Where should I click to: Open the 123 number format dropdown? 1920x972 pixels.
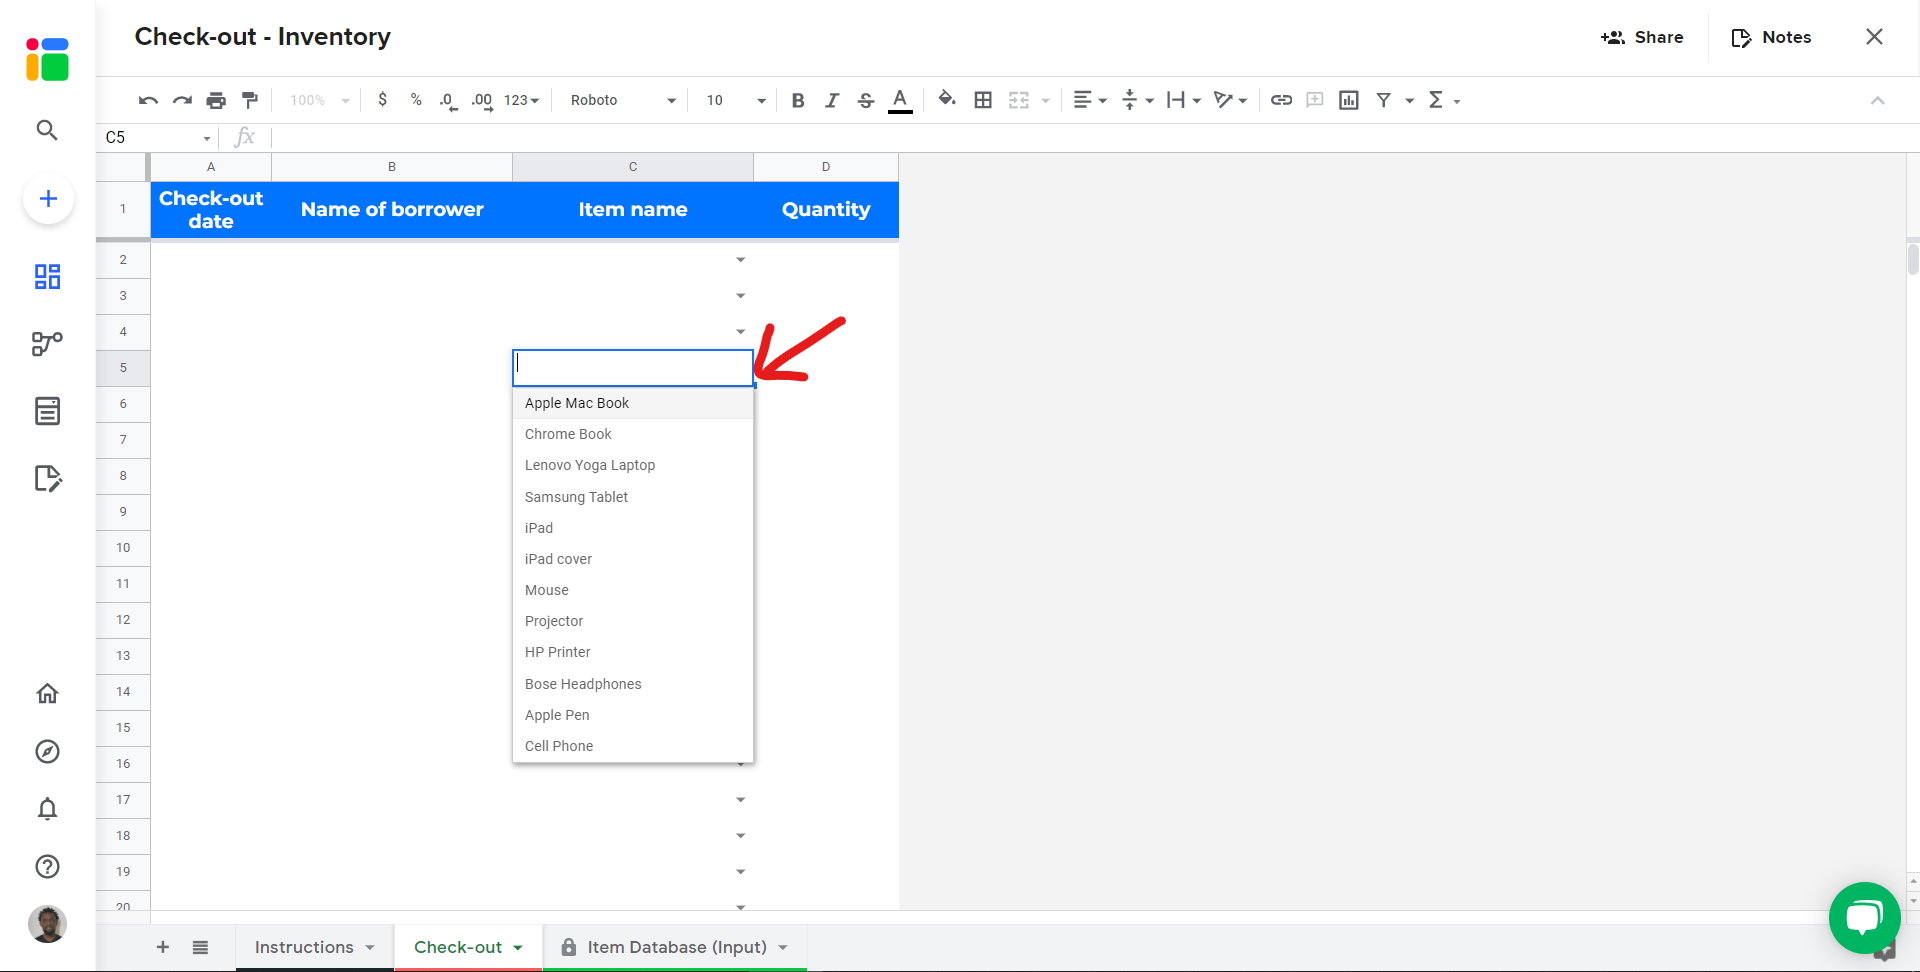point(521,100)
